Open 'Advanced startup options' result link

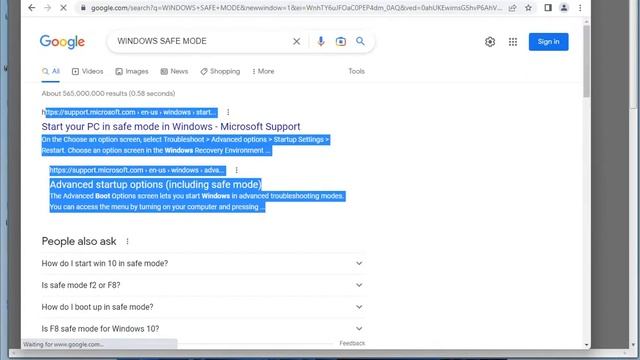155,184
